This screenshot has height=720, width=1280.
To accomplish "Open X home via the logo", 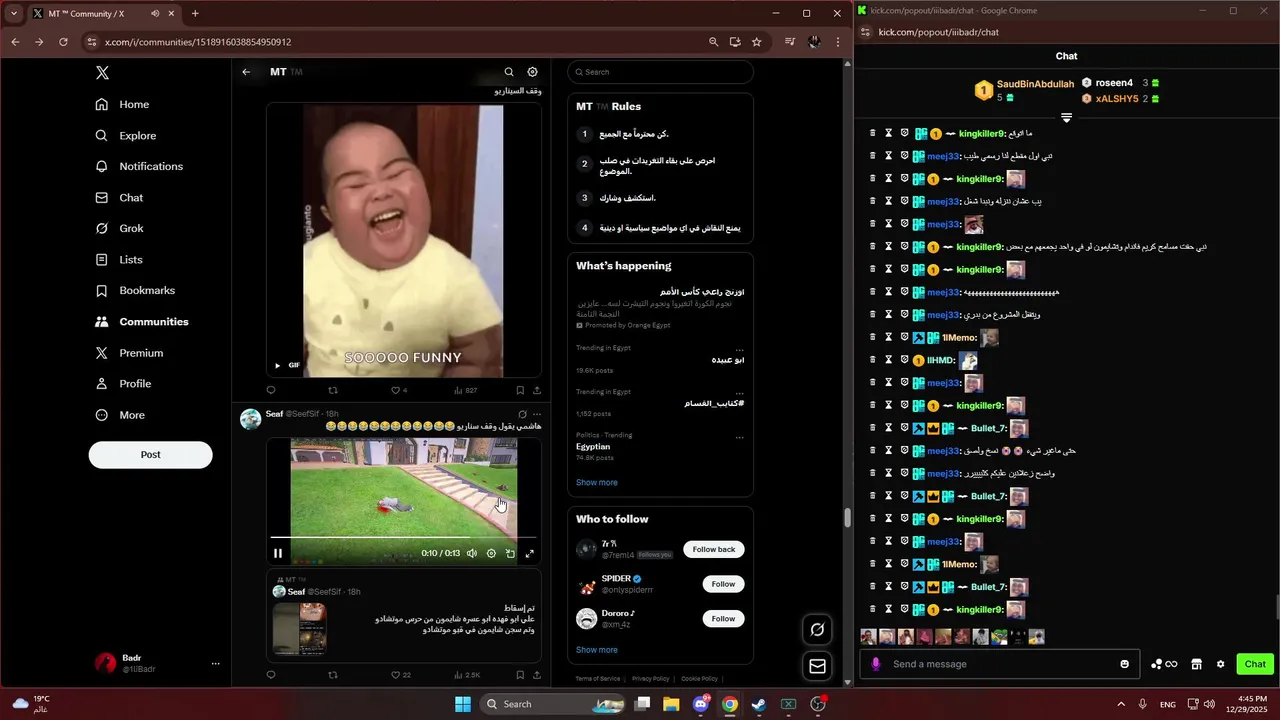I will click(102, 73).
